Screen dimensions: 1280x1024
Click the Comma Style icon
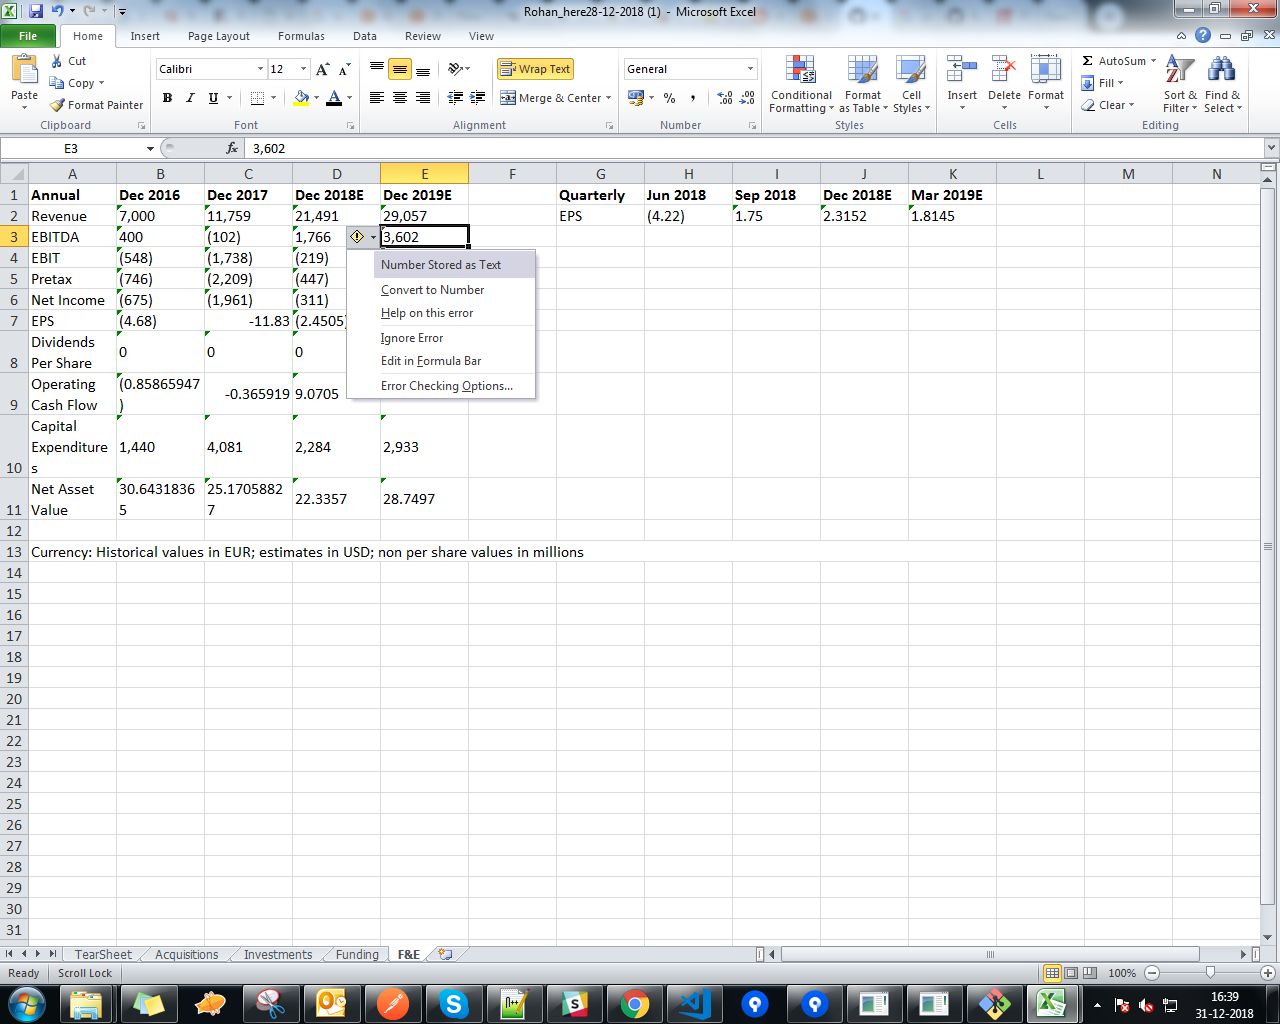(692, 98)
